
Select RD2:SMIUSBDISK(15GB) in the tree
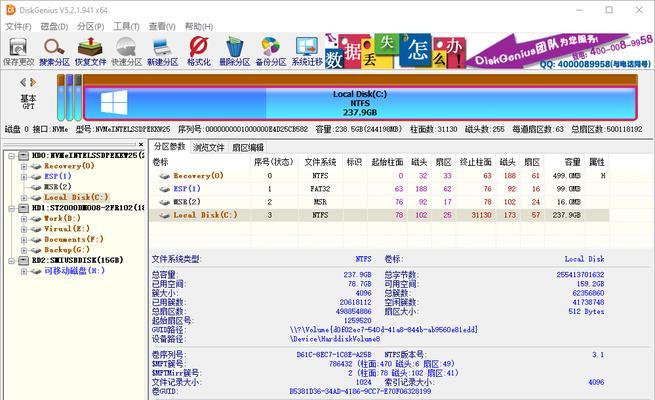(x=77, y=260)
